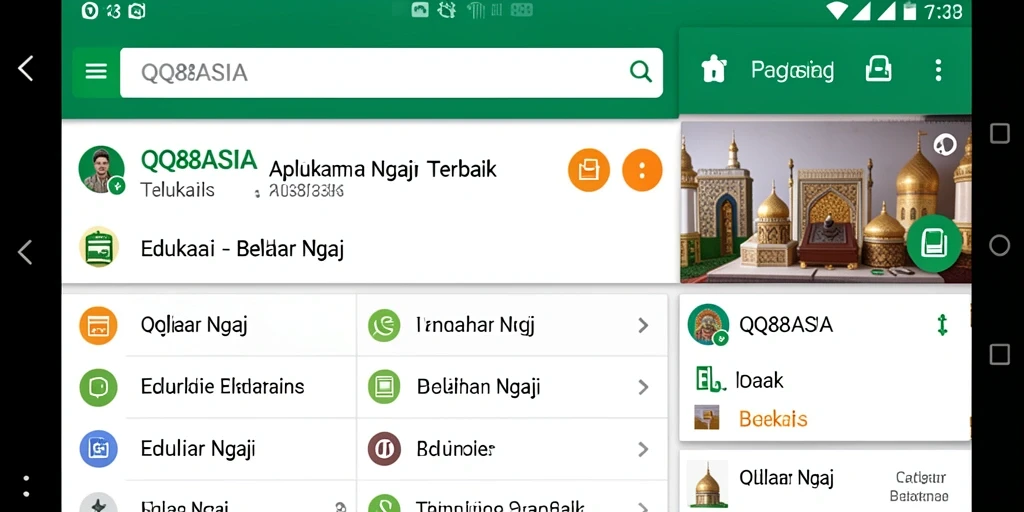This screenshot has height=512, width=1024.
Task: Select the Aplukama Ngaji Terbaik text
Action: coord(383,170)
